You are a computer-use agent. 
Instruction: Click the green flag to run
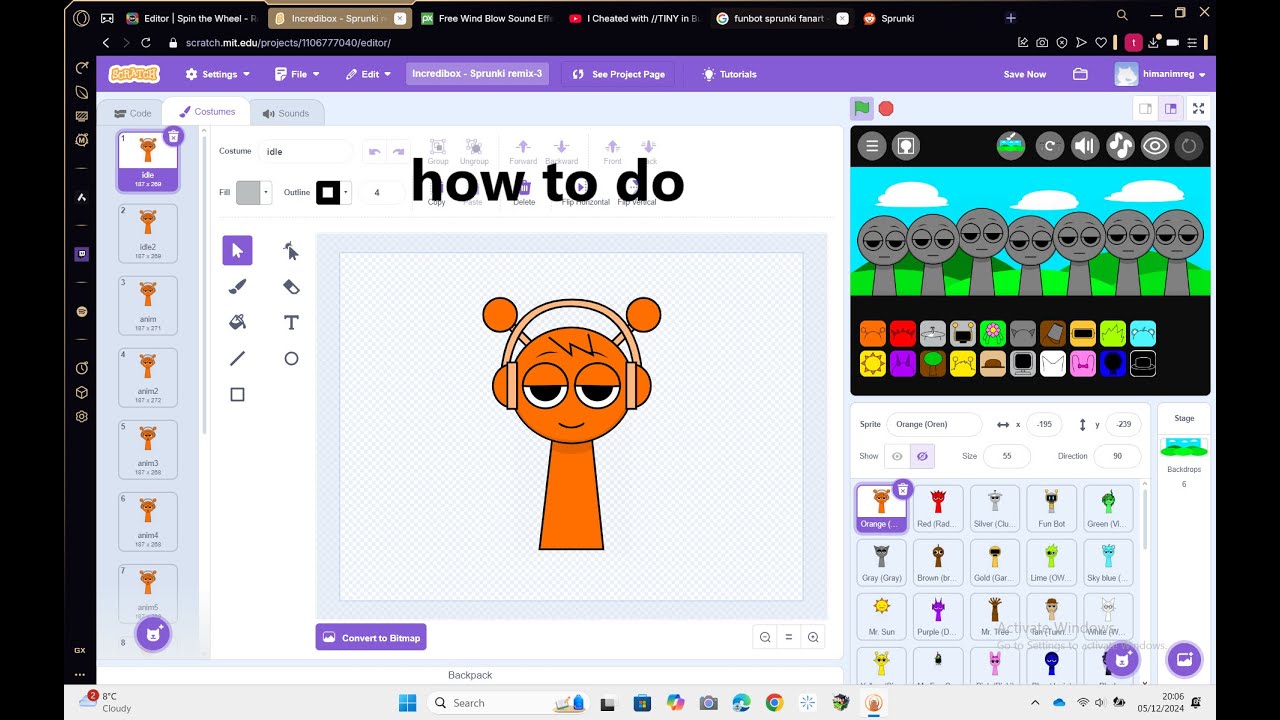(x=861, y=108)
